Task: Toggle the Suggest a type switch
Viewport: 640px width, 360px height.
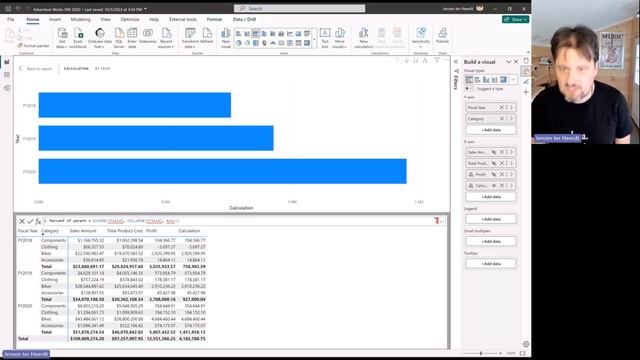Action: click(469, 89)
